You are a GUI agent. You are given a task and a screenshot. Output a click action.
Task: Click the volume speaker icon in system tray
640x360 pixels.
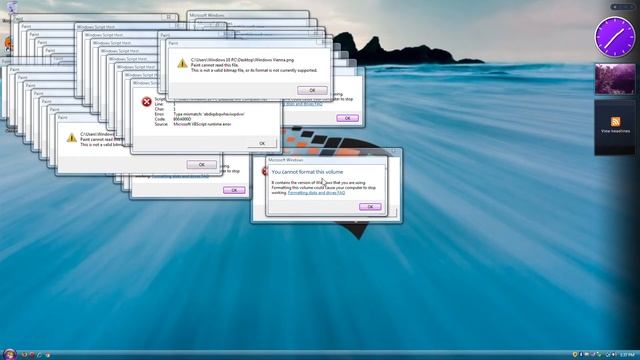(613, 355)
